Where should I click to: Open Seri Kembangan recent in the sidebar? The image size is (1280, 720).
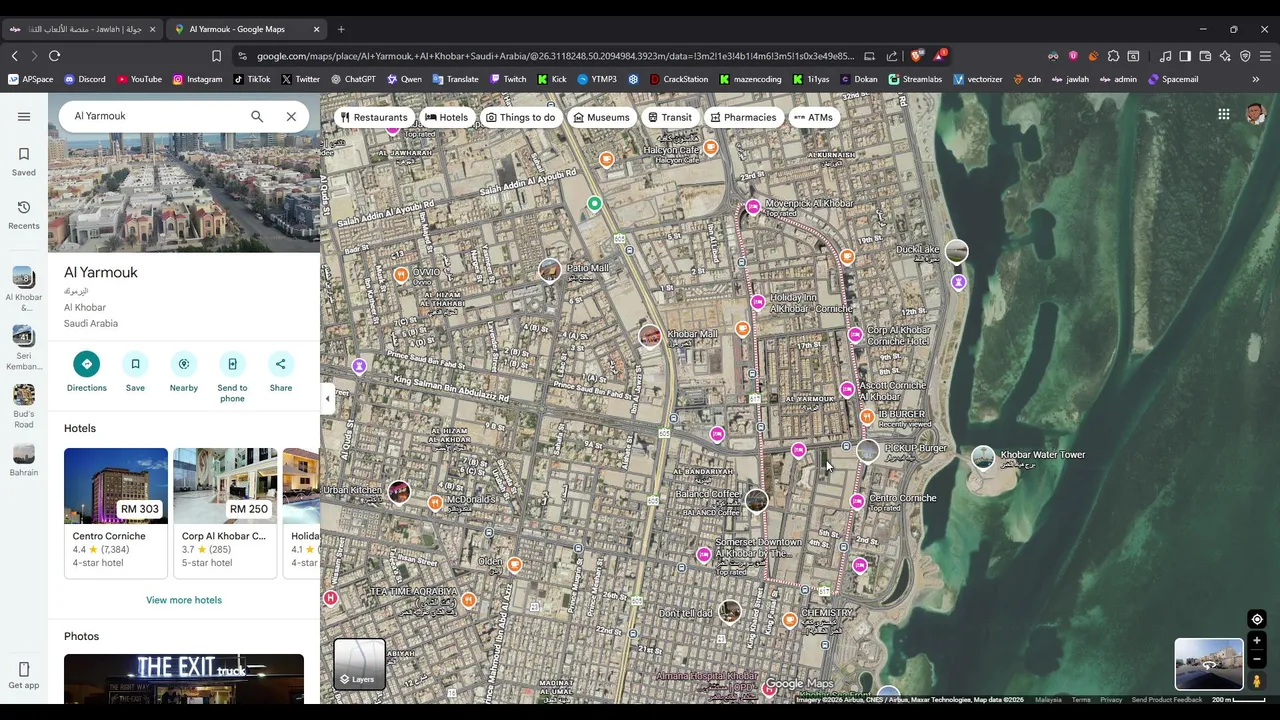24,348
